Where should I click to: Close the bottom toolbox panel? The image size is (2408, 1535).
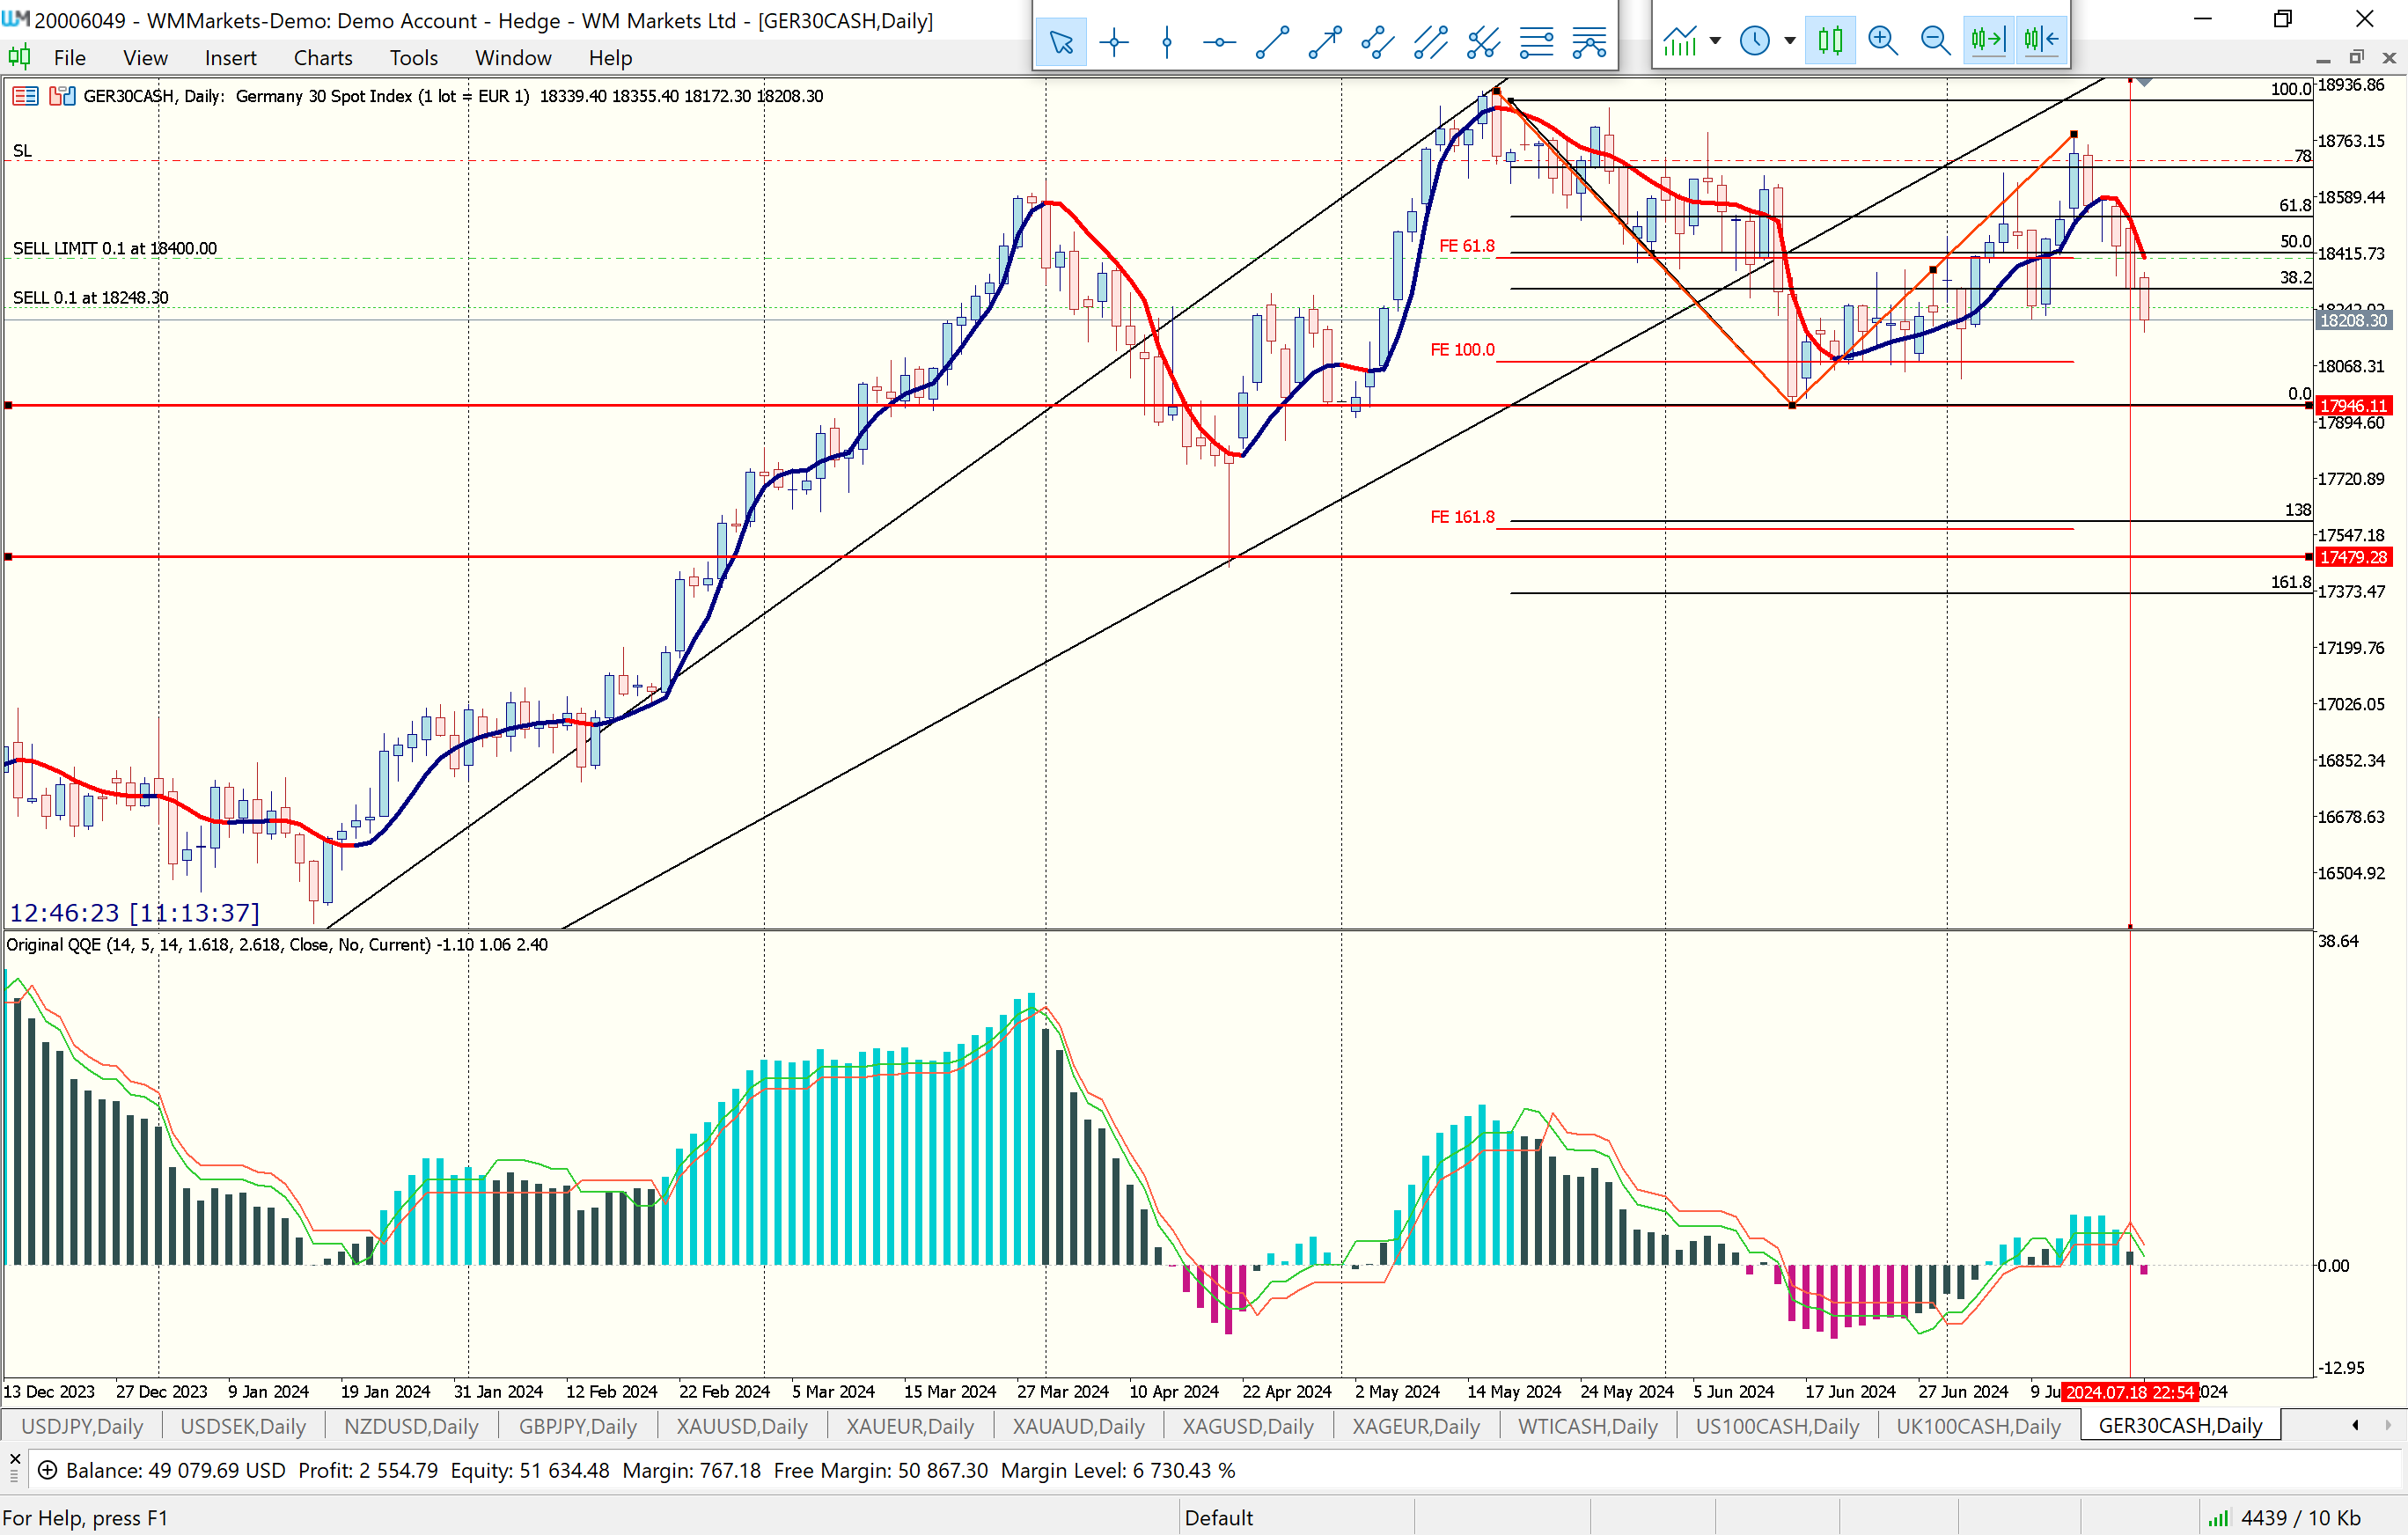coord(14,1459)
